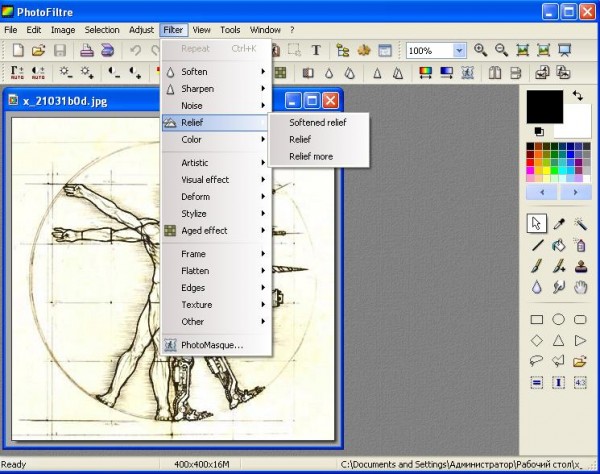Expand the Deform submenu
Screen dimensions: 600x474
click(216, 197)
